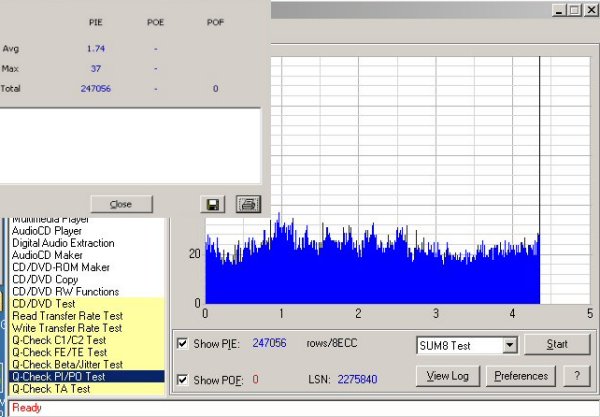600x417 pixels.
Task: Toggle the Show POF checkbox
Action: pyautogui.click(x=183, y=380)
